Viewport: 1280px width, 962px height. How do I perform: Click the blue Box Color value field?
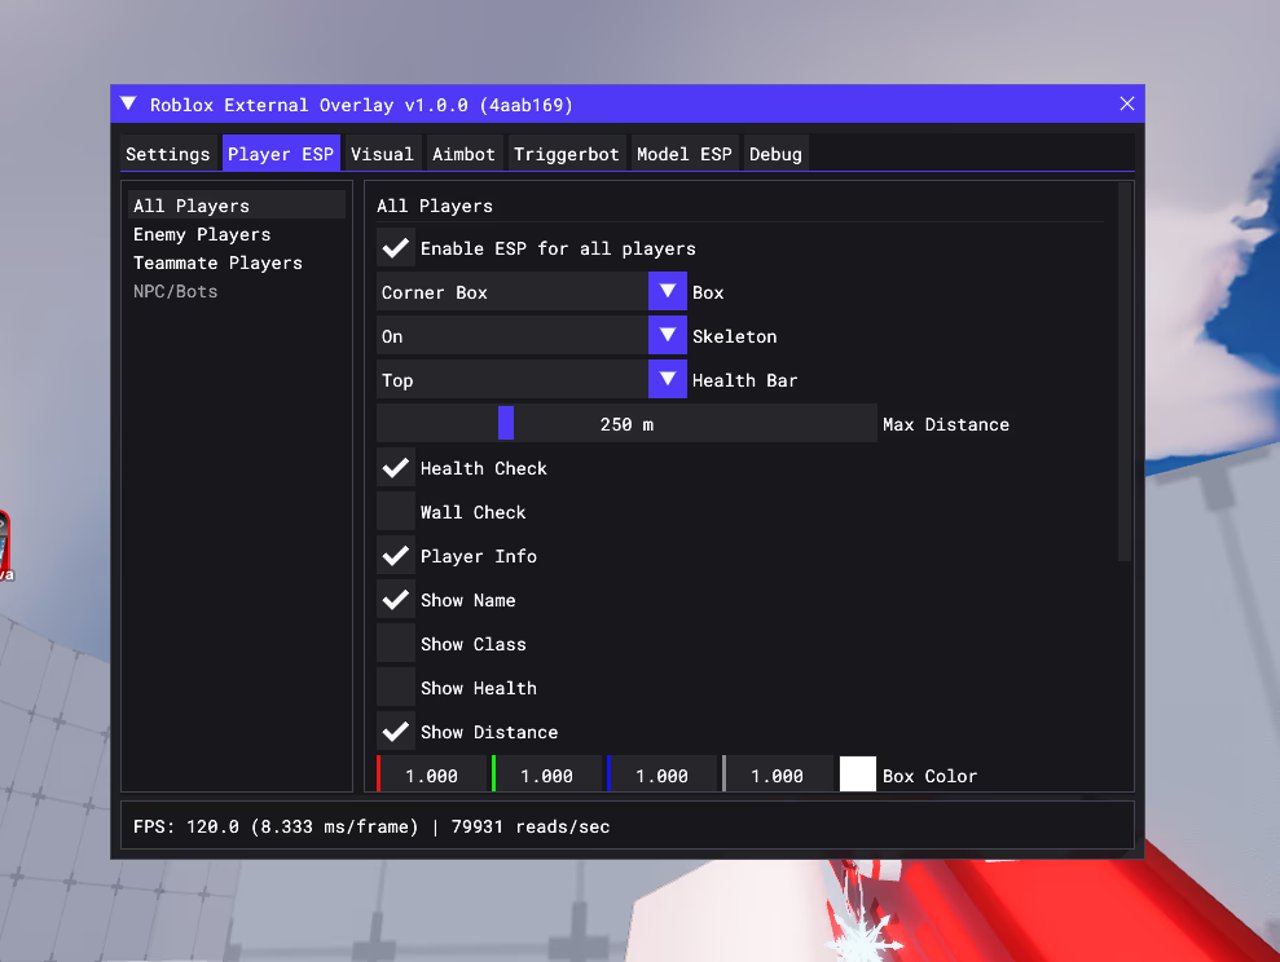coord(662,775)
